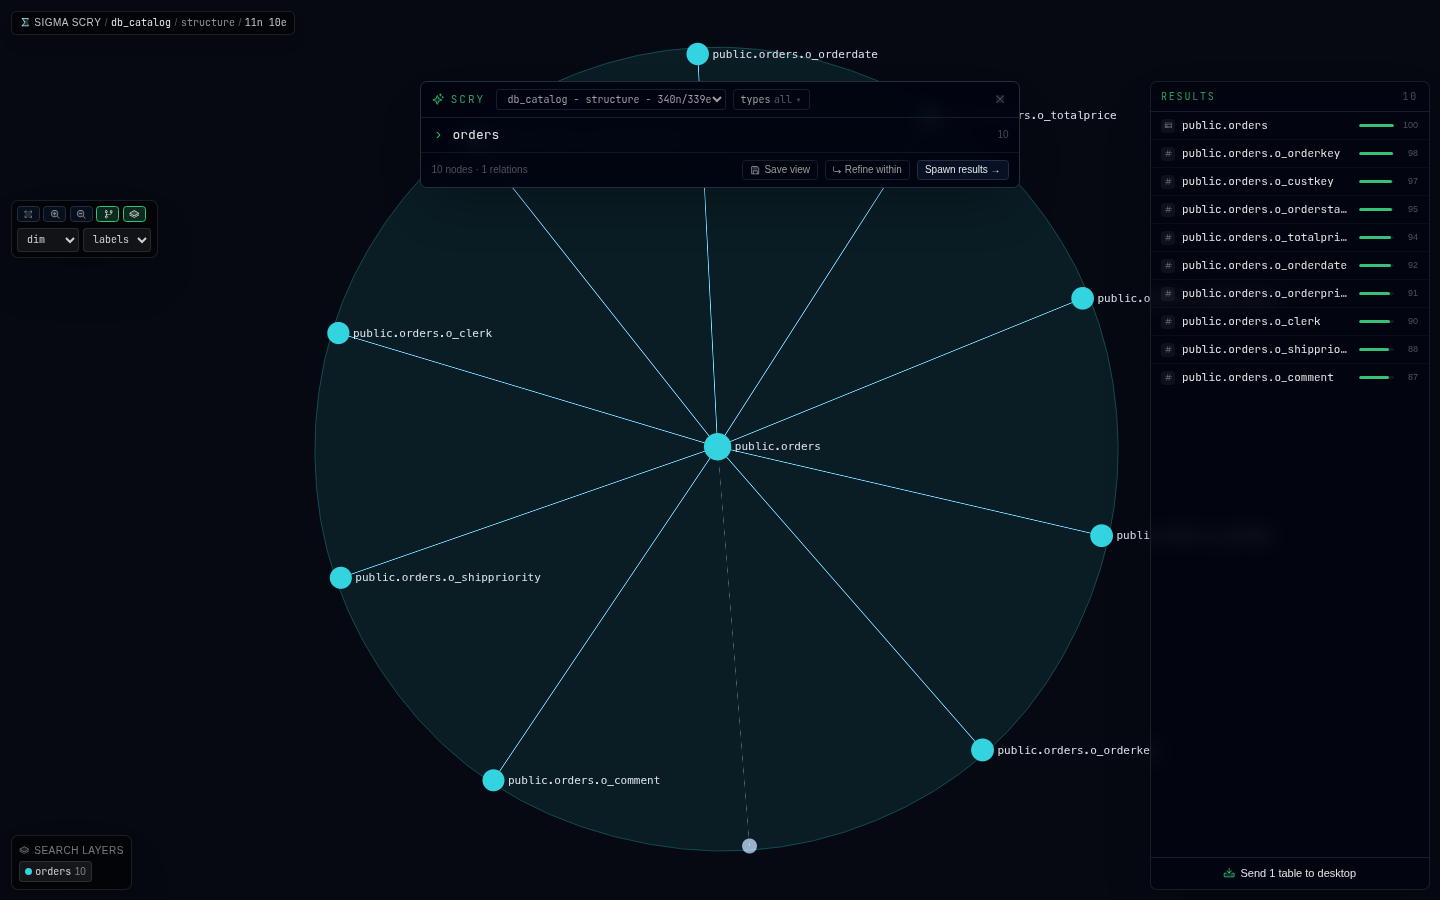1440x900 pixels.
Task: Select the public.orders.o_clerk graph node
Action: (x=338, y=333)
